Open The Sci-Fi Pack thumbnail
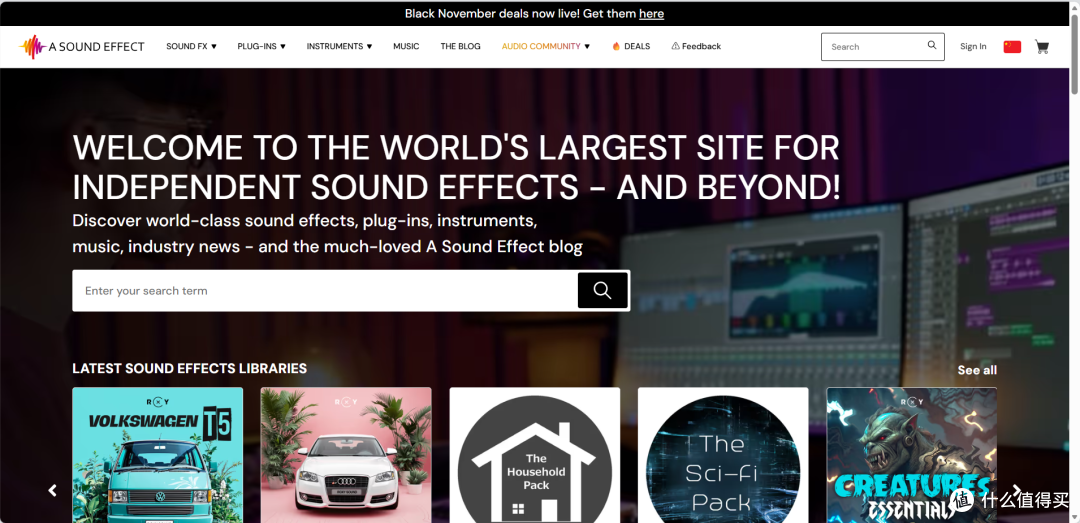1080x523 pixels. coord(723,455)
